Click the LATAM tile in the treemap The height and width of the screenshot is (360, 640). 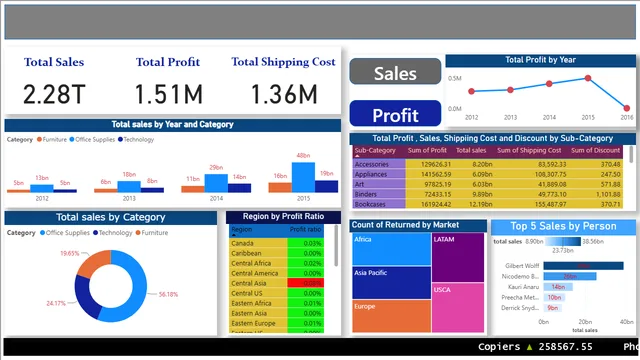point(458,257)
